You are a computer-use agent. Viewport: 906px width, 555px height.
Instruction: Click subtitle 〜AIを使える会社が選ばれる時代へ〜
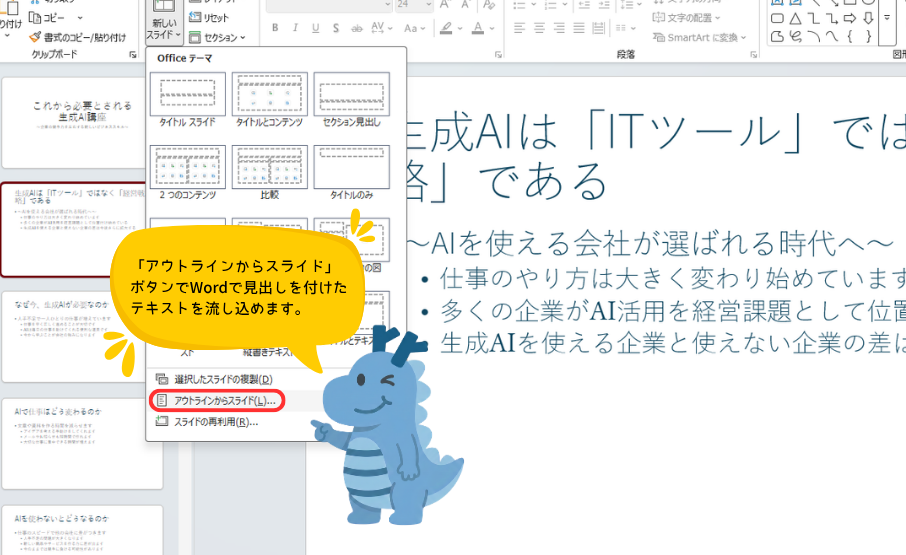651,244
